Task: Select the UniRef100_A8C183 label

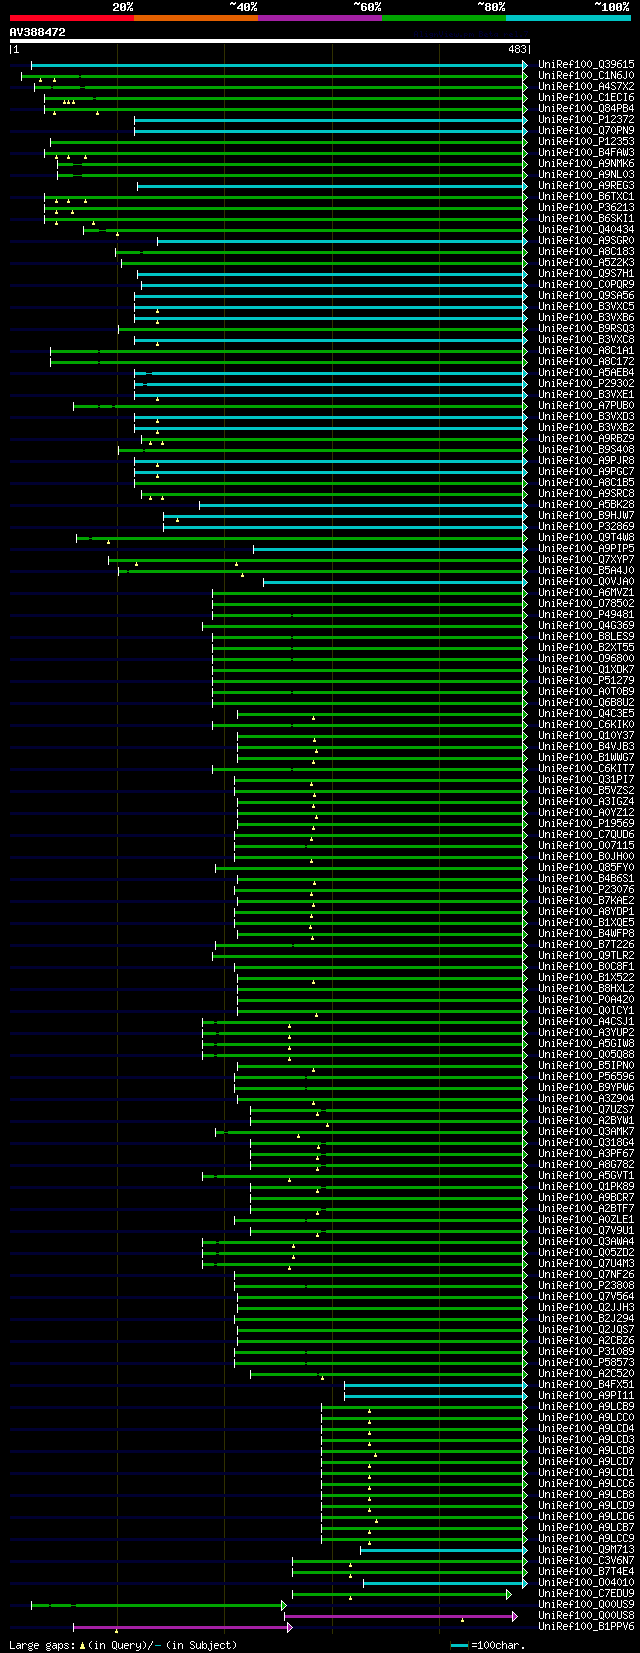Action: [586, 252]
